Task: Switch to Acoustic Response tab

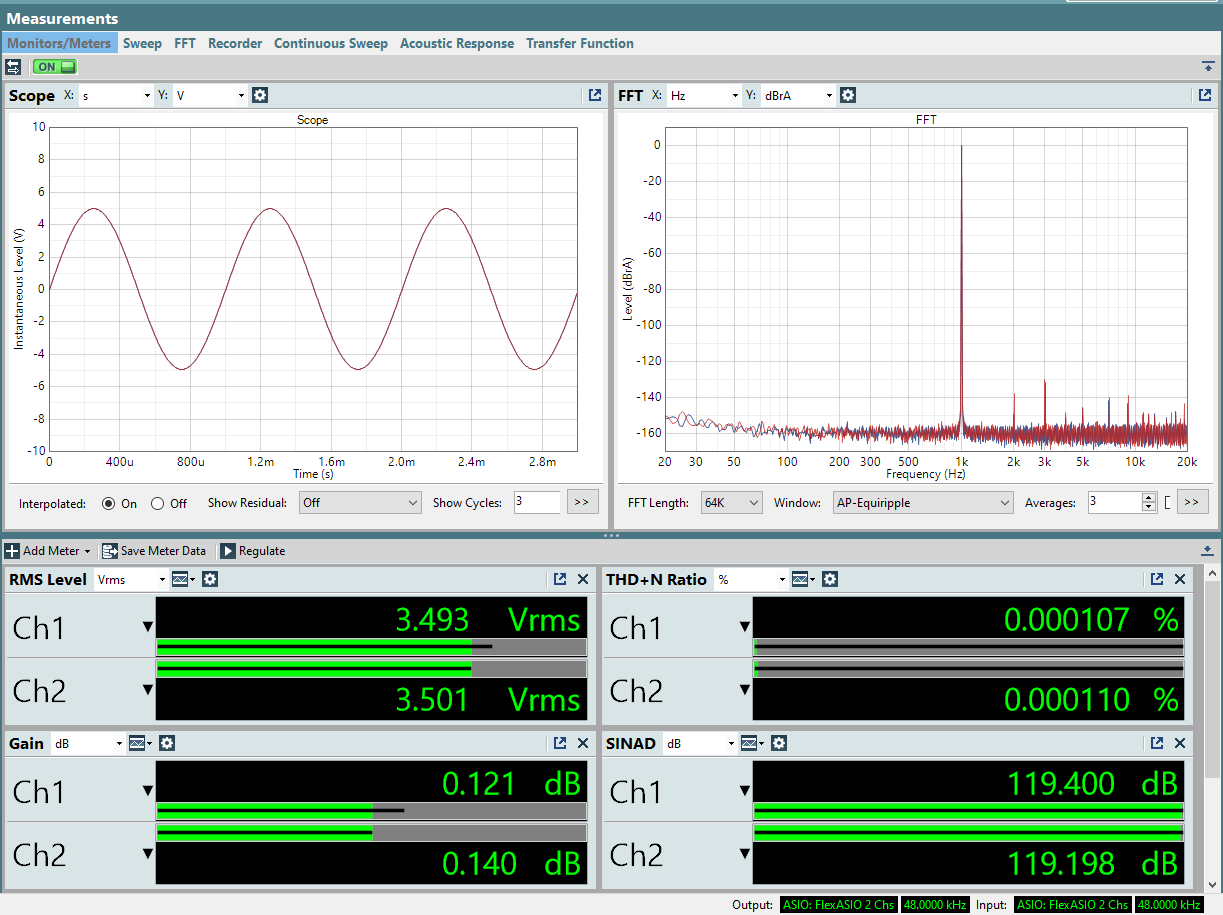Action: (457, 43)
